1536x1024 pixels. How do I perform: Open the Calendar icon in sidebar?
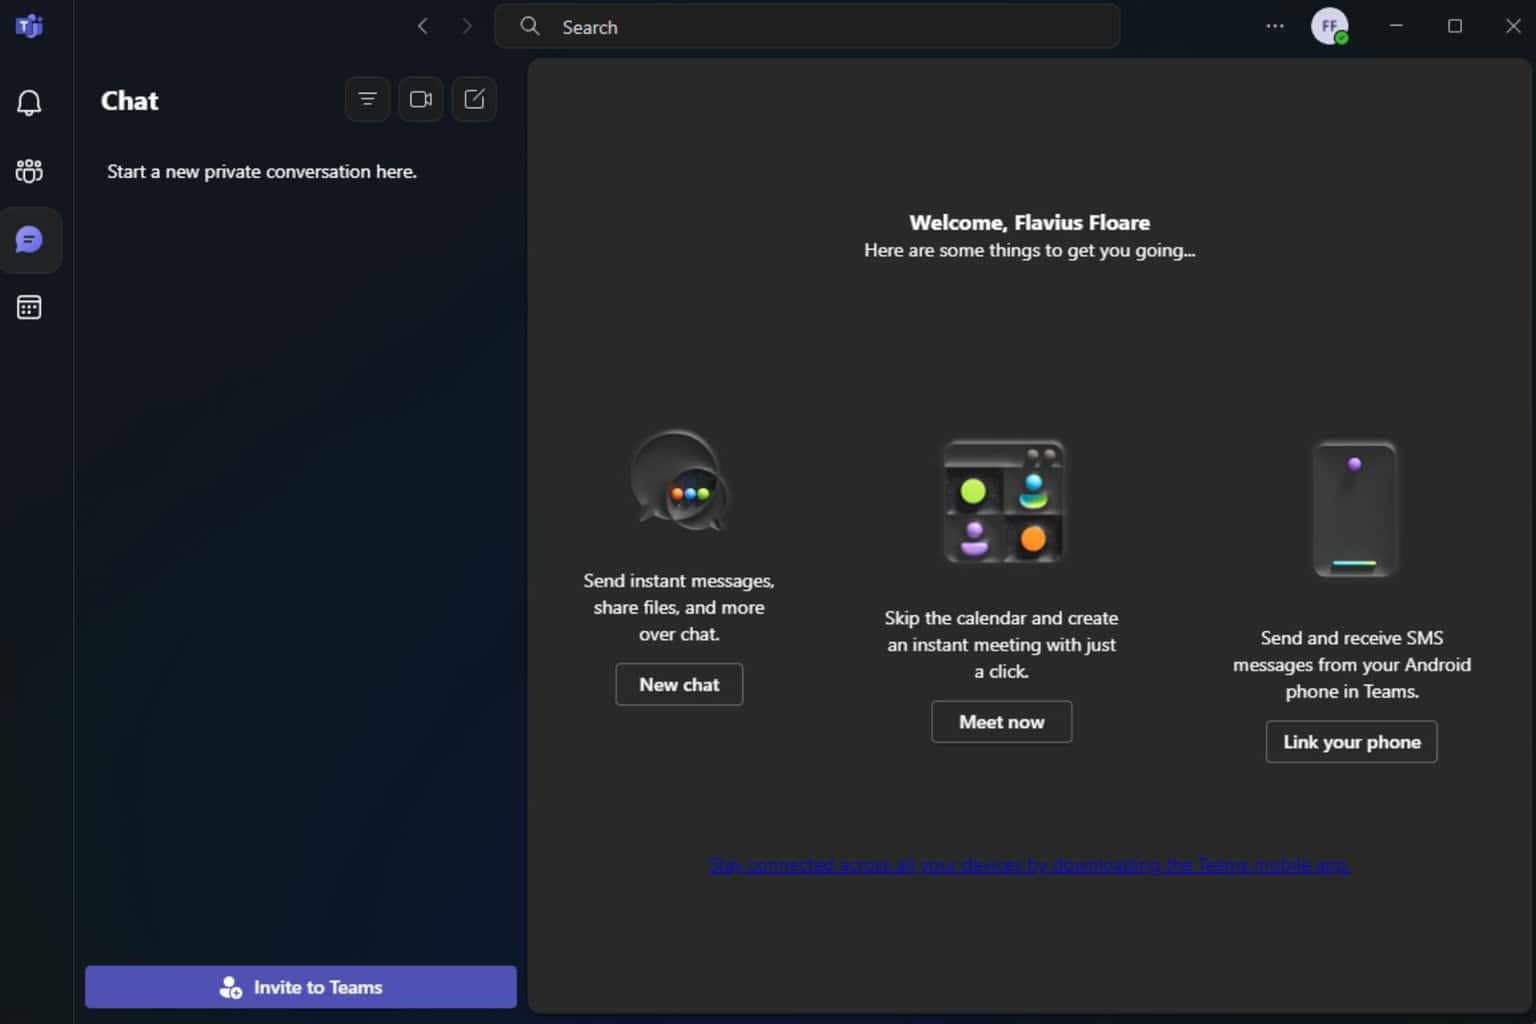29,307
